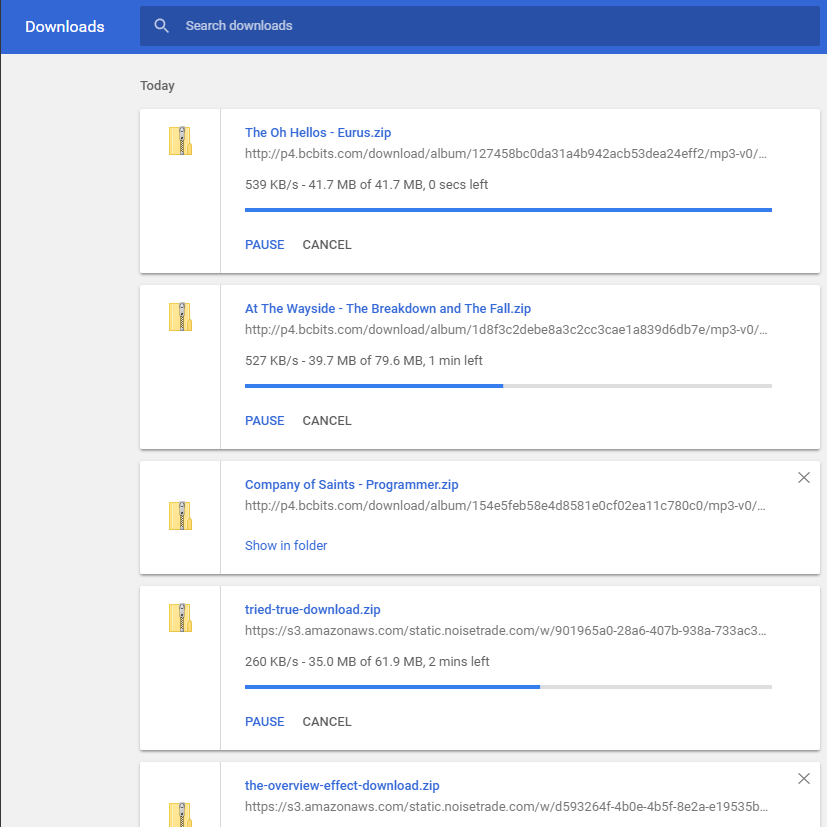Viewport: 827px width, 827px height.
Task: Pause The Oh Hellos - Eurus.zip download
Action: click(264, 245)
